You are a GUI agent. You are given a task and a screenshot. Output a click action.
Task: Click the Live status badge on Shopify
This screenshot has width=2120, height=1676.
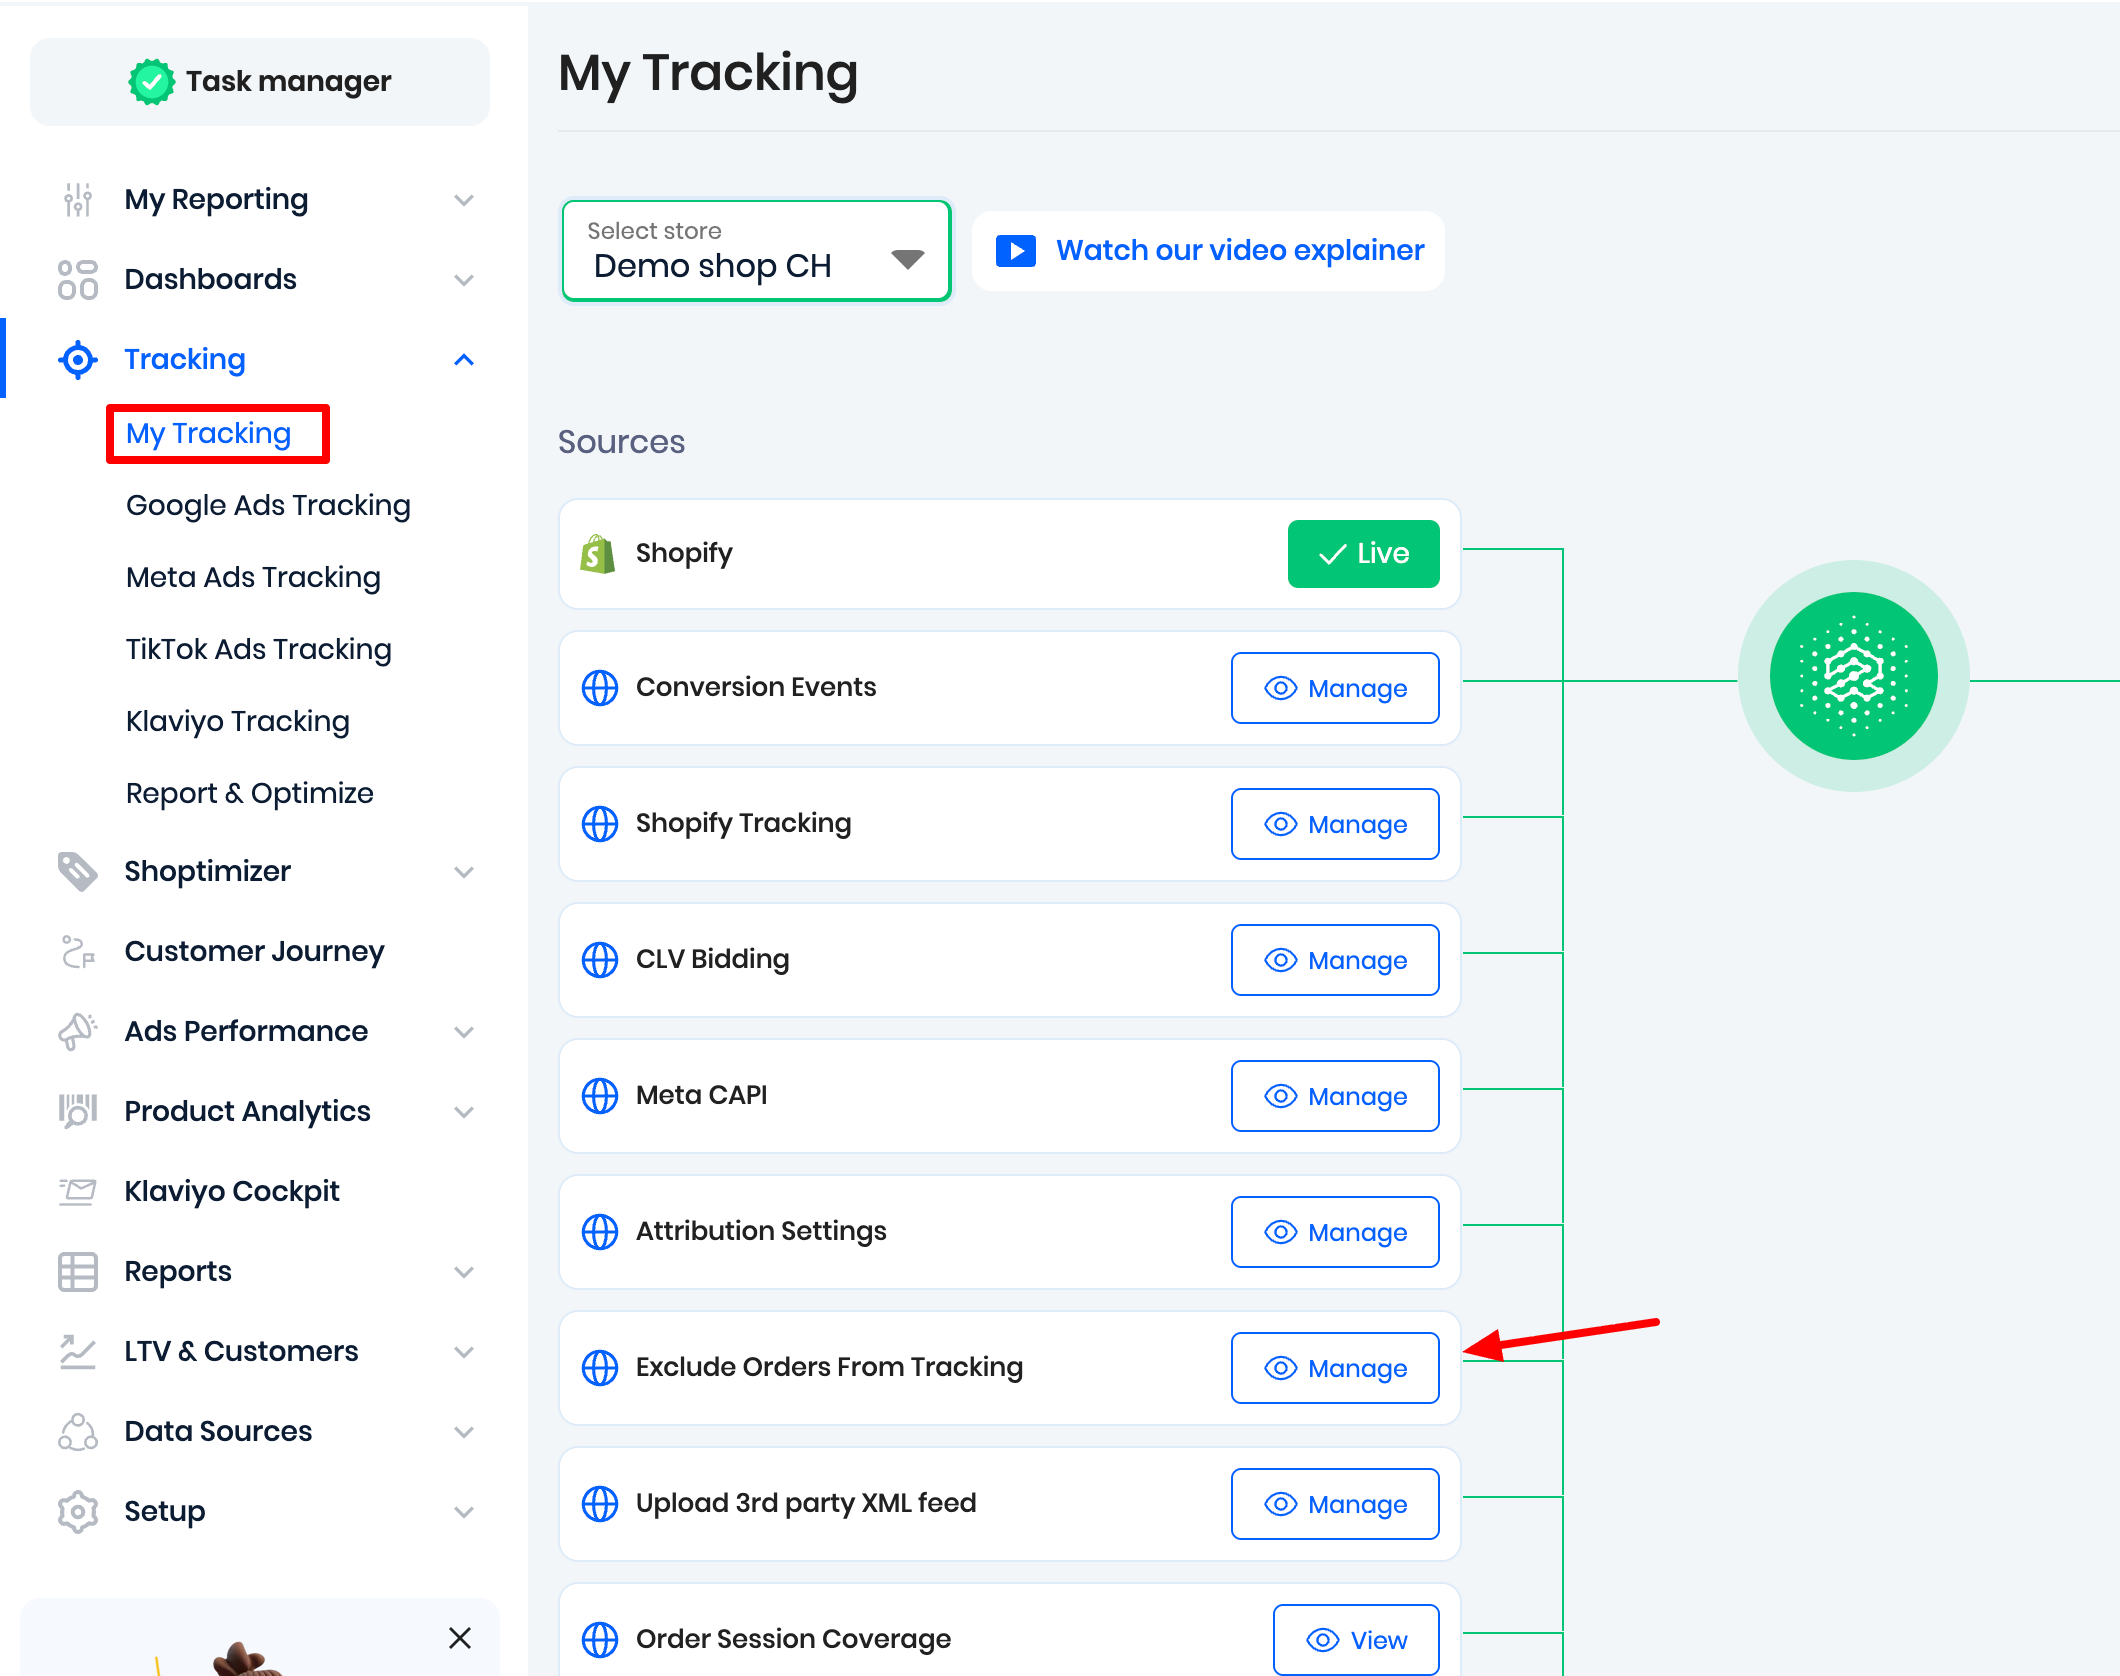(x=1363, y=554)
